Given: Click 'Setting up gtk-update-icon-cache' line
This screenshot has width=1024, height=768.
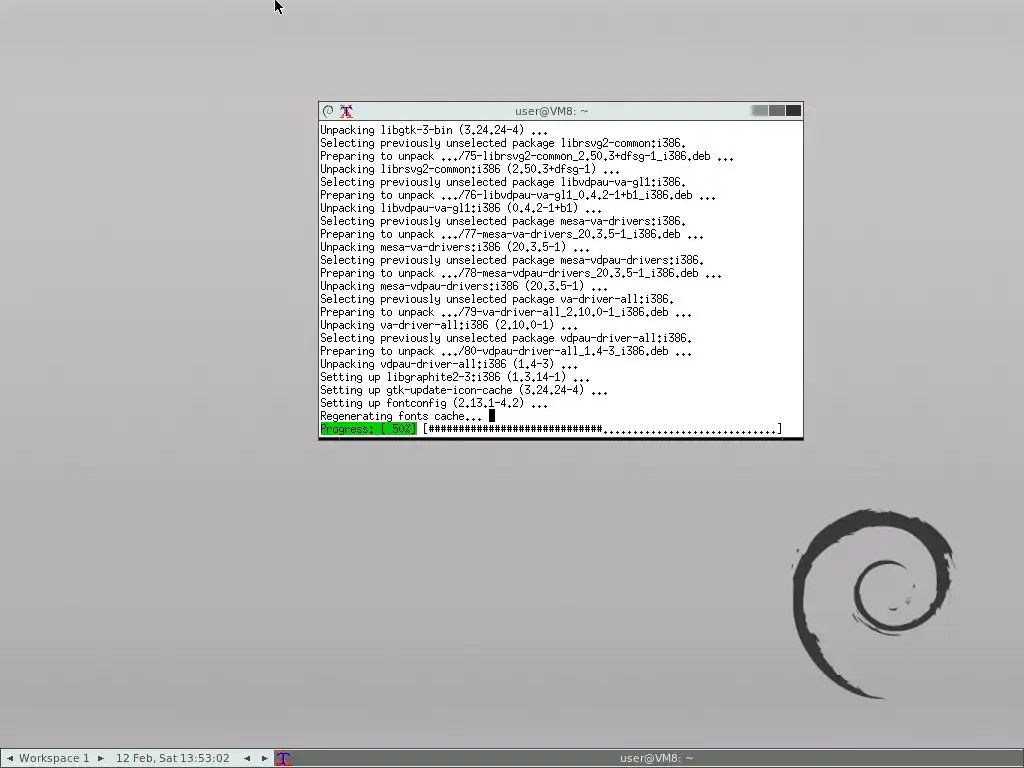Looking at the screenshot, I should pos(464,390).
